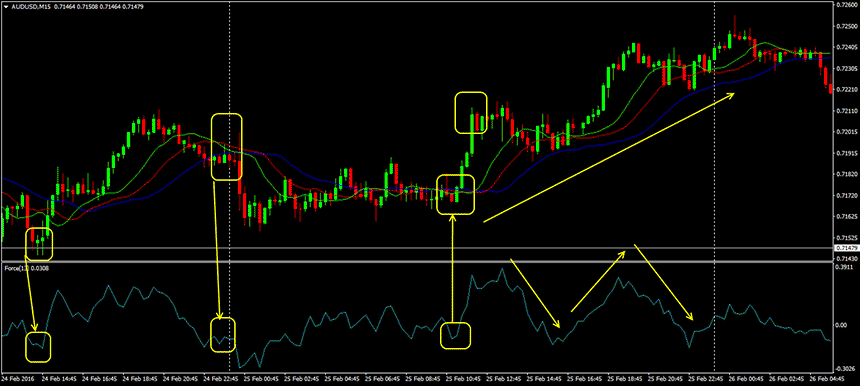This screenshot has width=860, height=386.
Task: Click the second yellow box on Force index
Action: tap(223, 335)
